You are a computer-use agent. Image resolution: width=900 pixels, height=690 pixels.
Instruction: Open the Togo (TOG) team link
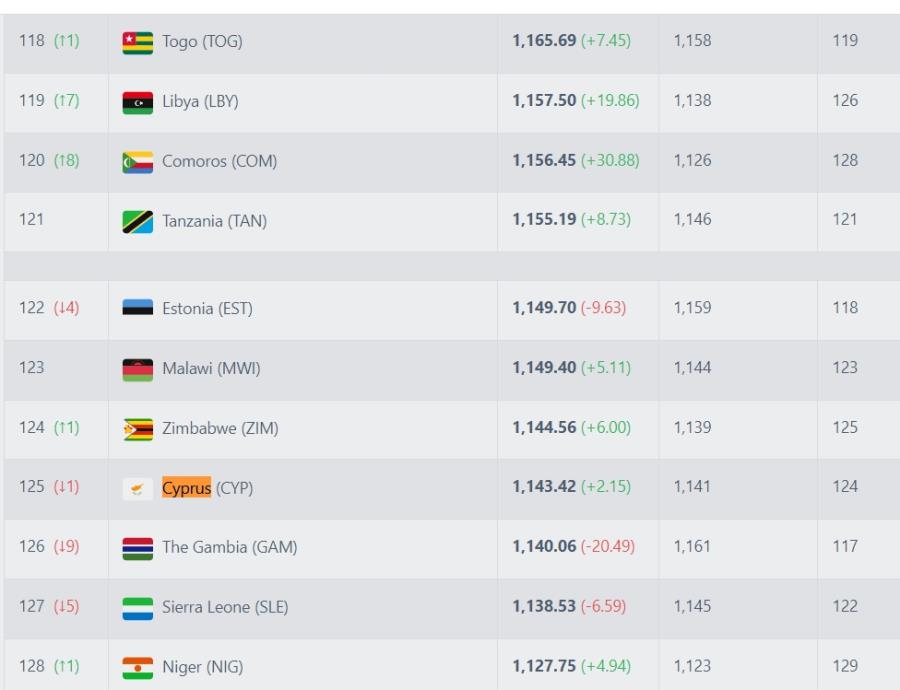coord(202,41)
